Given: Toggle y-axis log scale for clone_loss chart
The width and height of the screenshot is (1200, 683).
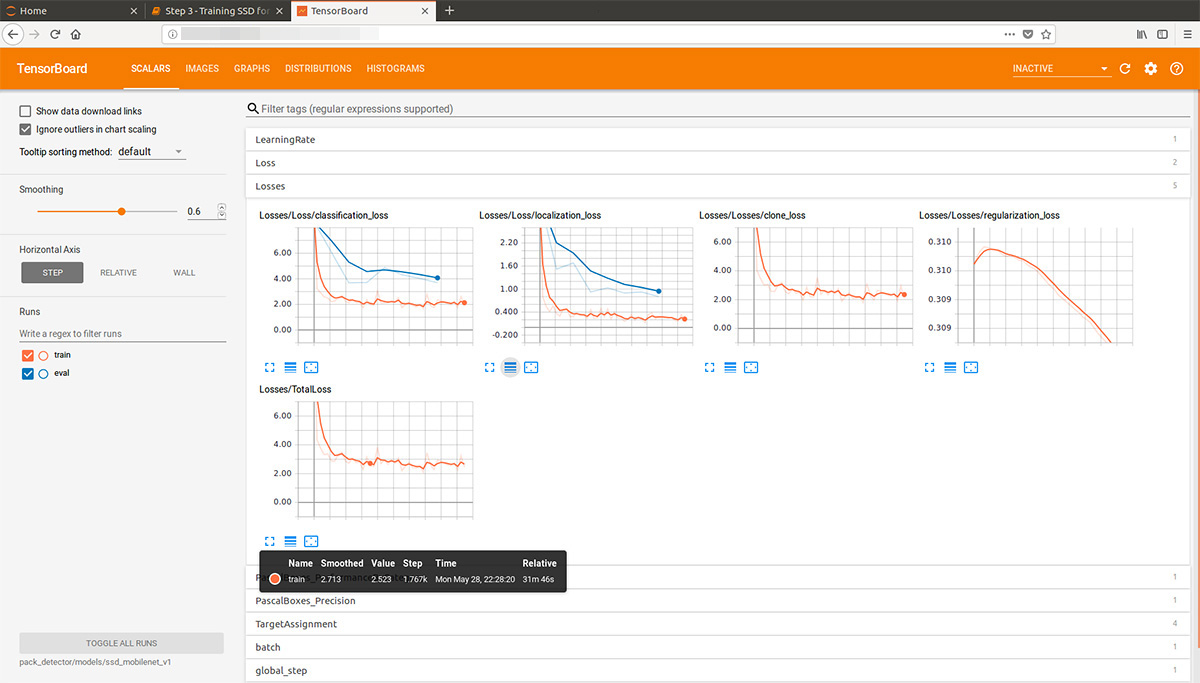Looking at the screenshot, I should coord(730,368).
